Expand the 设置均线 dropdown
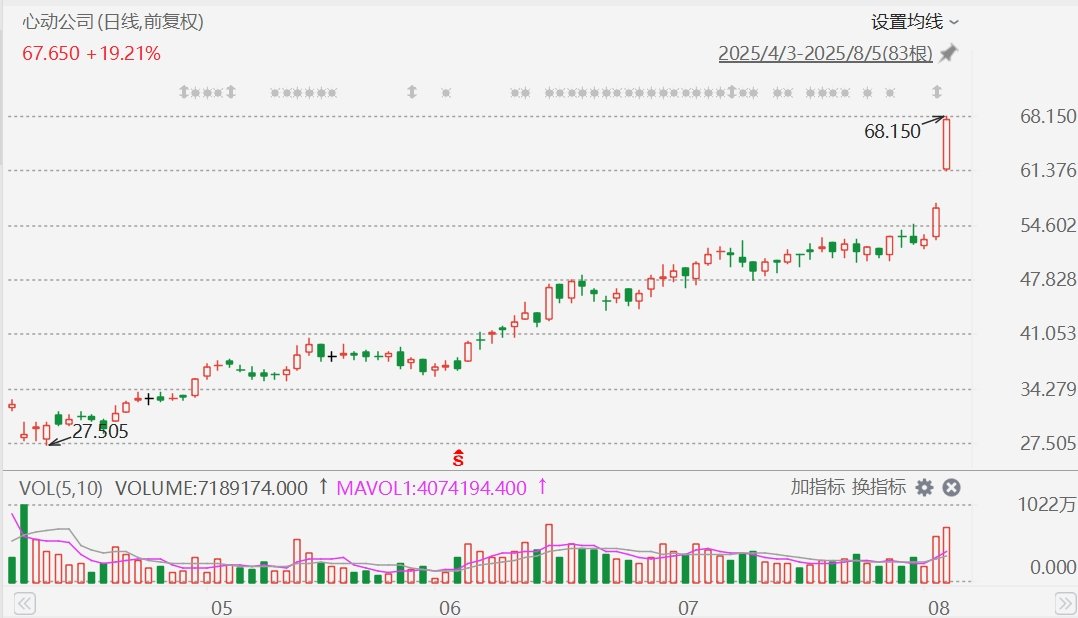Viewport: 1078px width, 618px height. pyautogui.click(x=914, y=22)
